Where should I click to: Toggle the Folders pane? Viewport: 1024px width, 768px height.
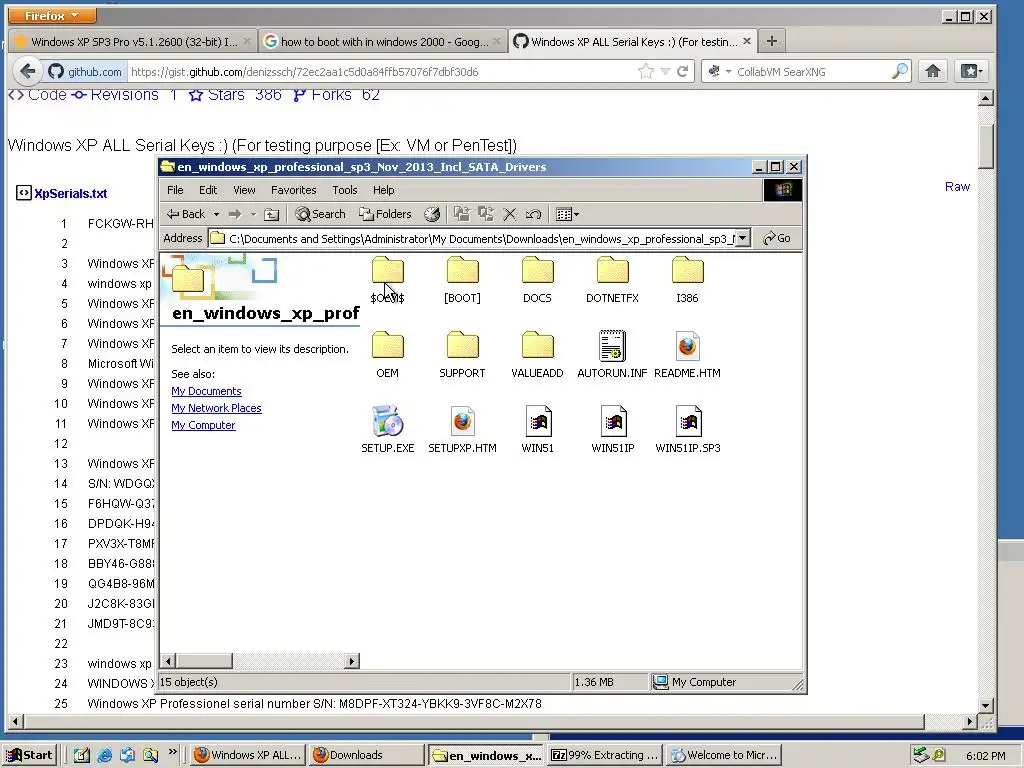coord(385,214)
